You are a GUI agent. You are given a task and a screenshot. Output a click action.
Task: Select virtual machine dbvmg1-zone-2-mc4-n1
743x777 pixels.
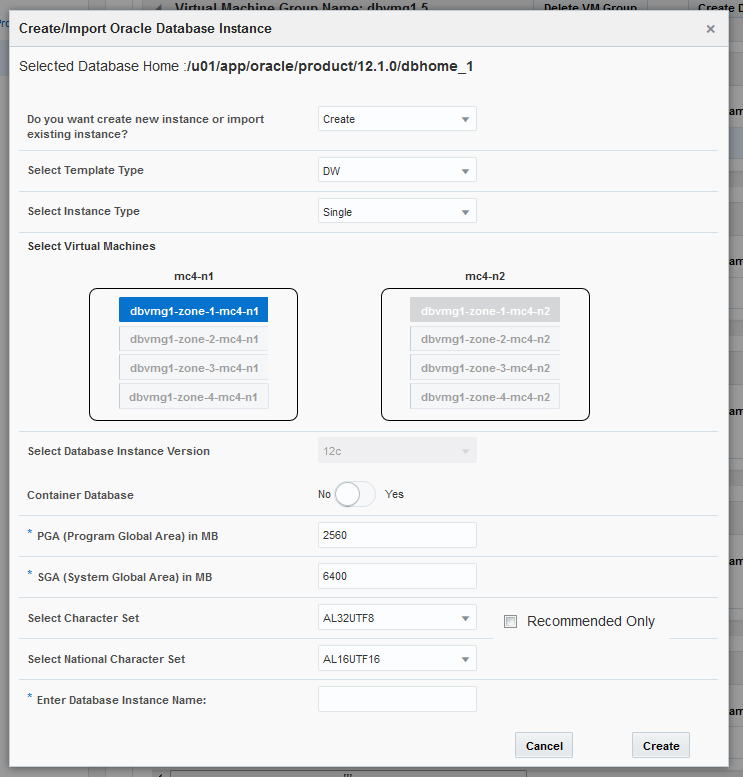[x=193, y=339]
